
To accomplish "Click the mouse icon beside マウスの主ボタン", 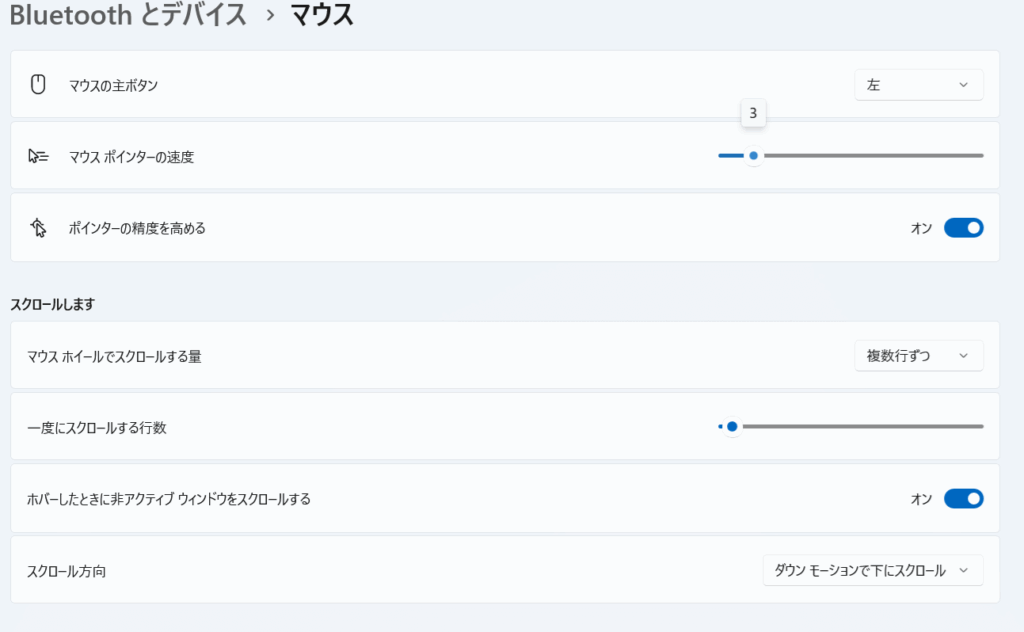I will coord(39,85).
